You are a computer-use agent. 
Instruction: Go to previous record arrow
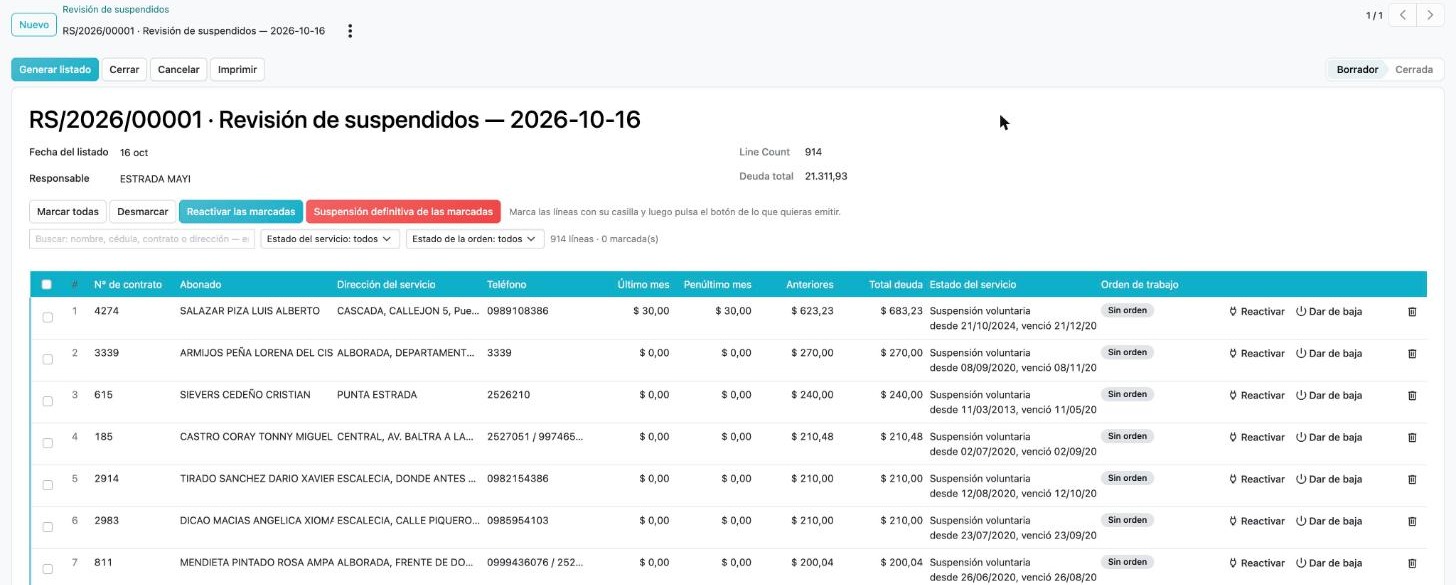(x=1404, y=15)
